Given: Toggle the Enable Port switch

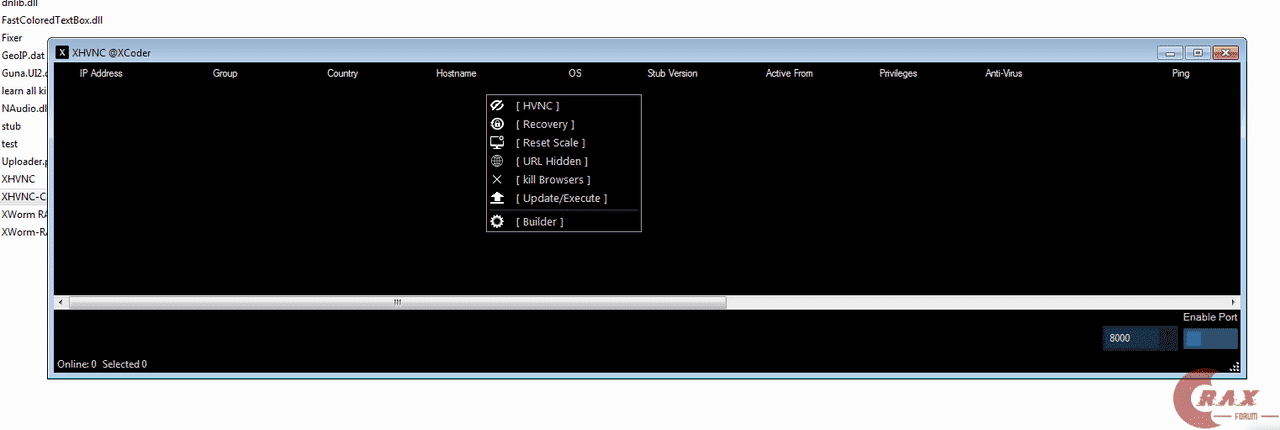Looking at the screenshot, I should pyautogui.click(x=1210, y=338).
